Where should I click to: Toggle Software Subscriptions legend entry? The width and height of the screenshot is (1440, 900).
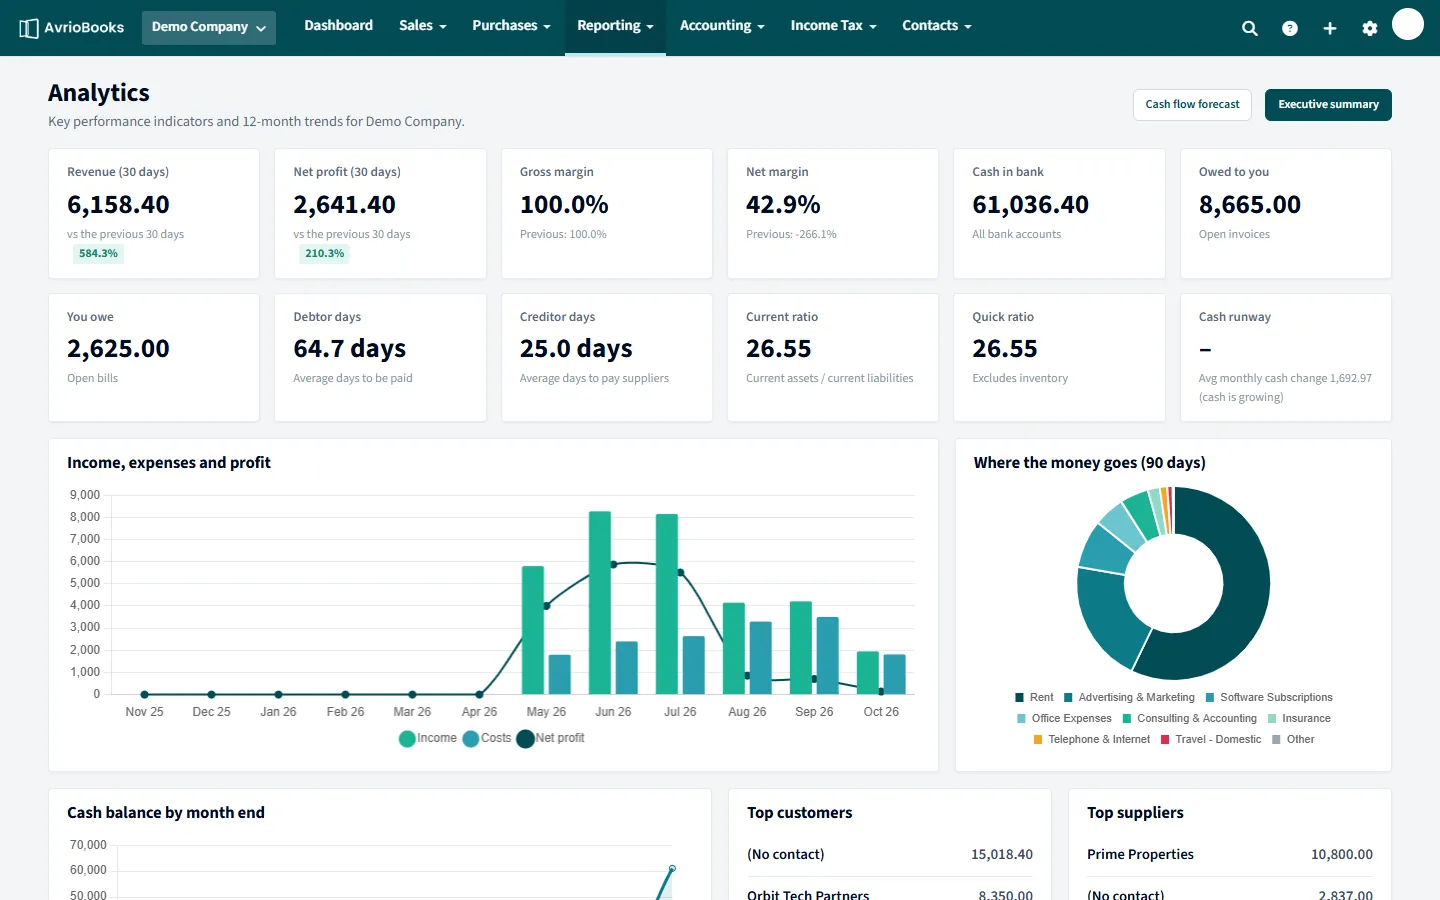(1269, 697)
